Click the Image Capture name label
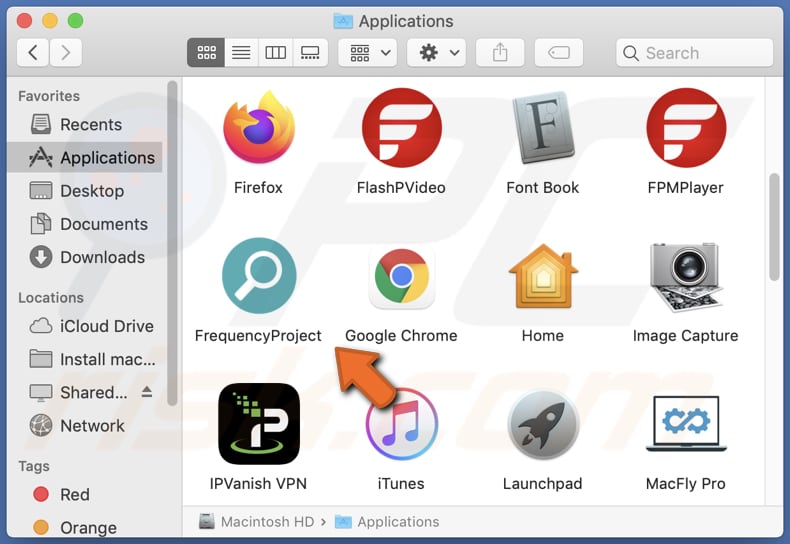Viewport: 790px width, 544px height. (x=686, y=335)
